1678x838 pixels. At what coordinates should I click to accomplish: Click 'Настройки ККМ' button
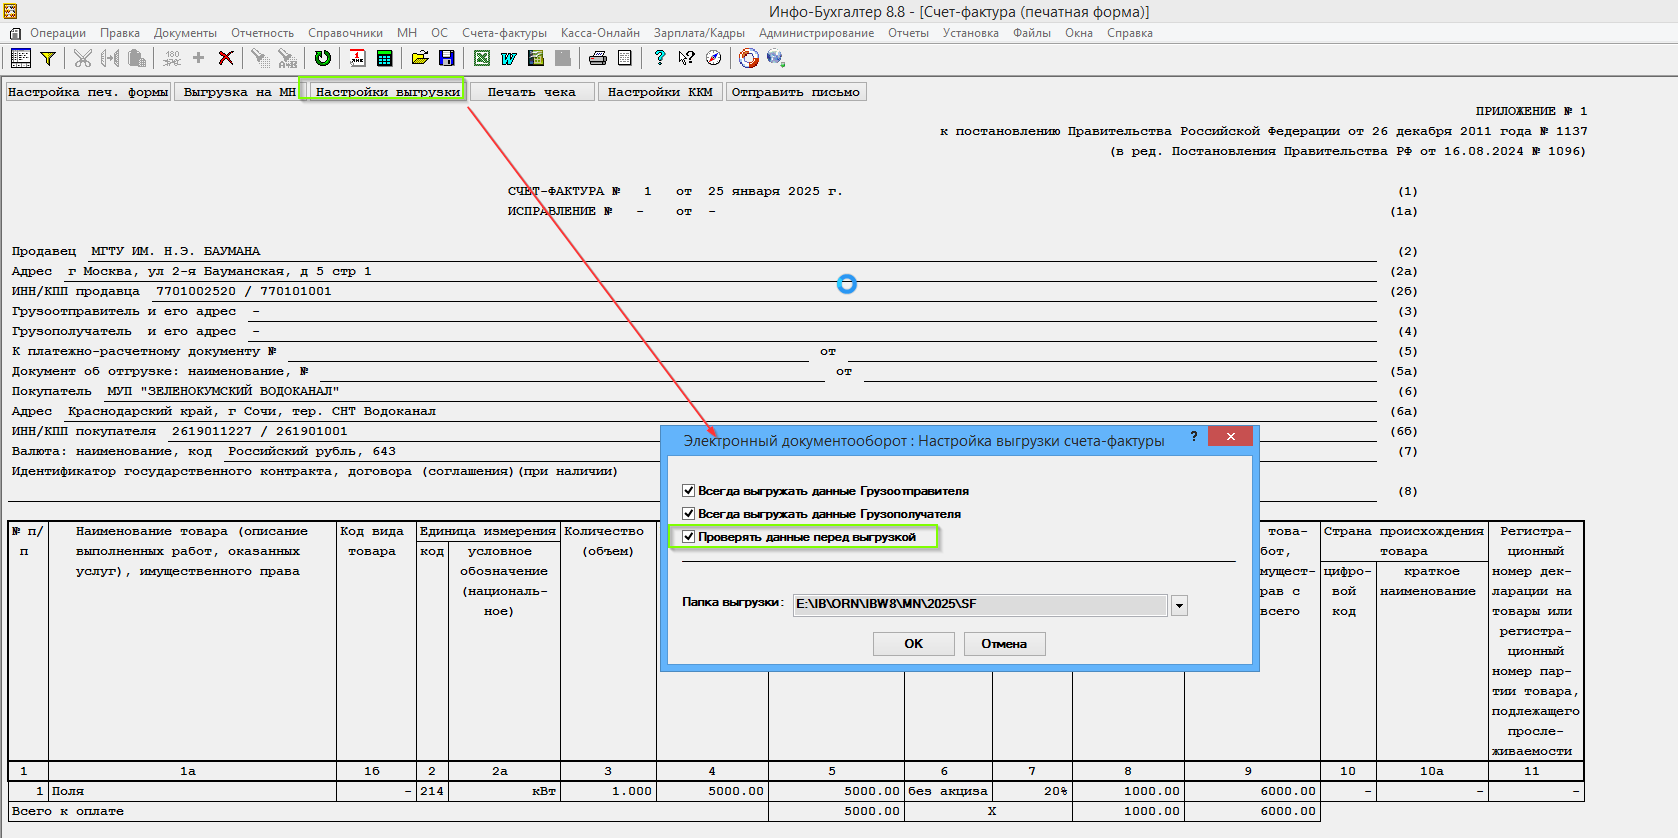pyautogui.click(x=660, y=92)
